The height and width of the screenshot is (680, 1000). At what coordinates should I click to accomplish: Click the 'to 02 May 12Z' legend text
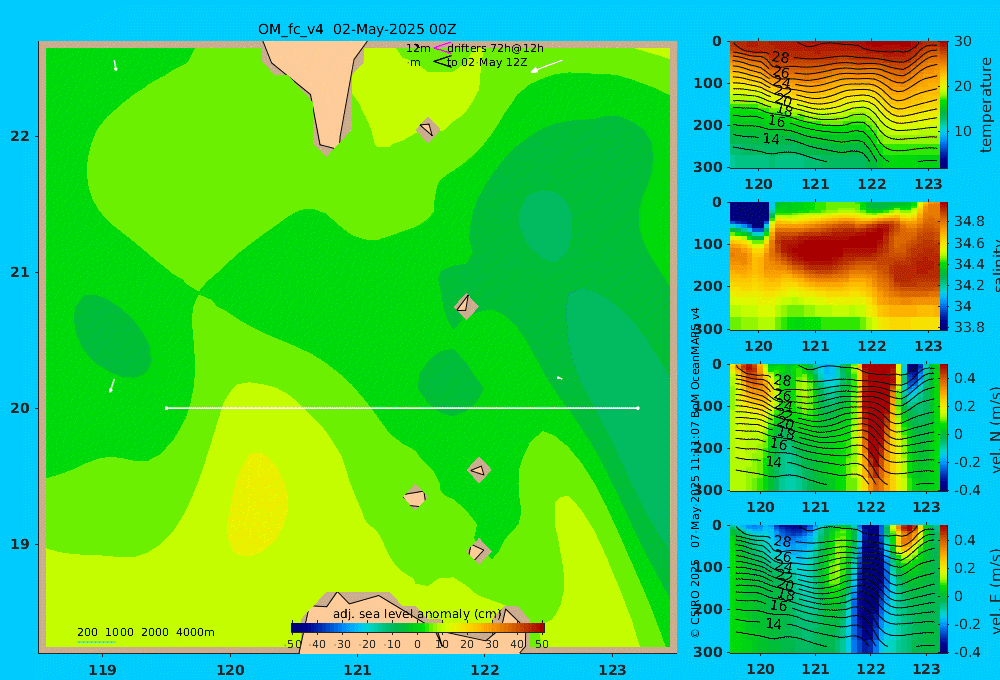[487, 62]
